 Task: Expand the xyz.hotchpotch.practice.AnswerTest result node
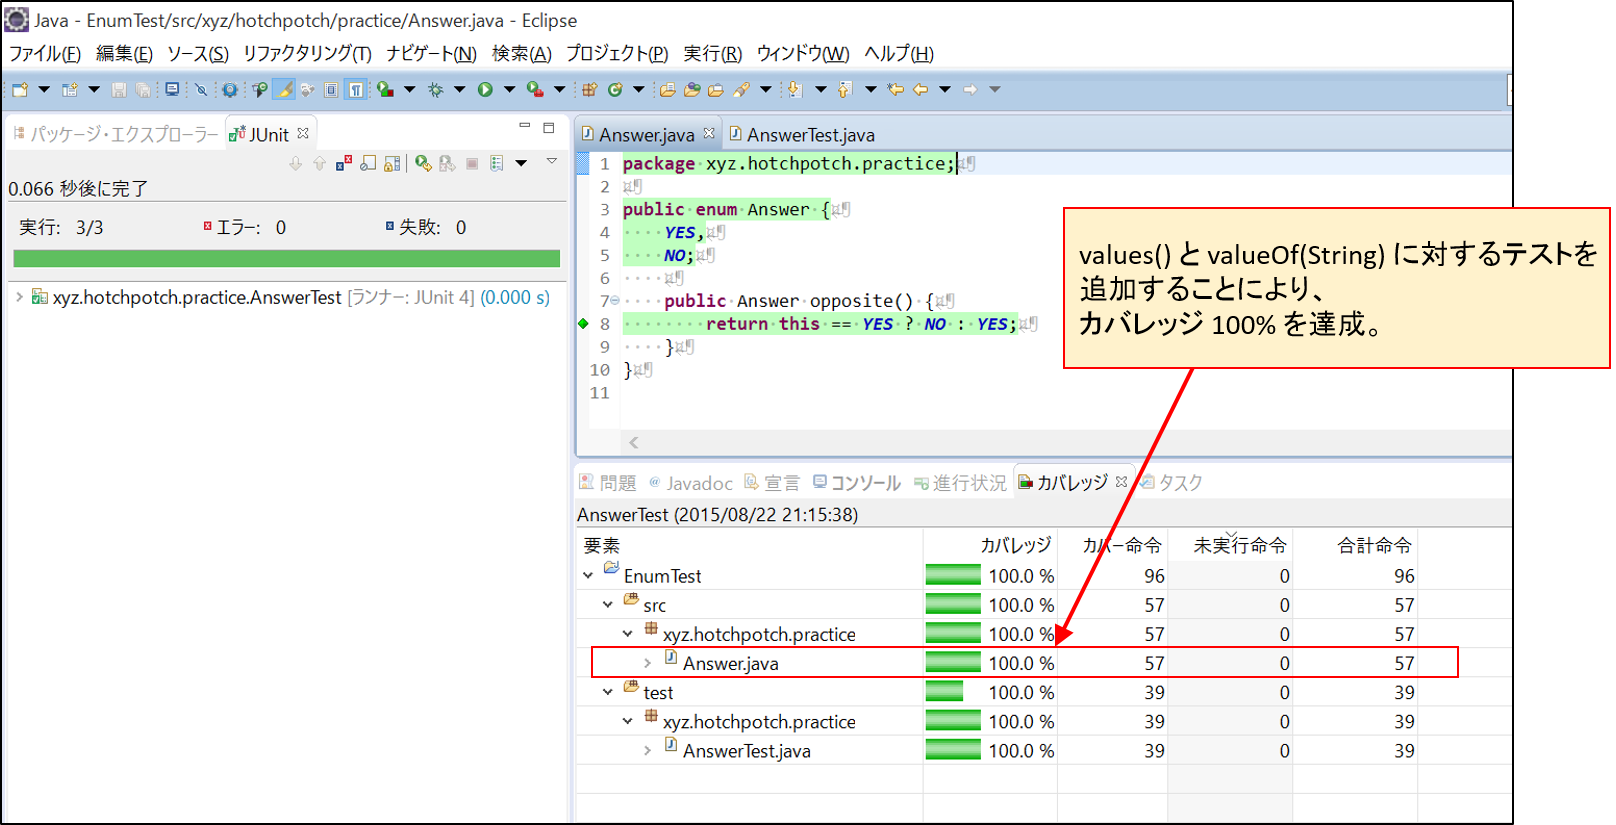click(x=19, y=297)
